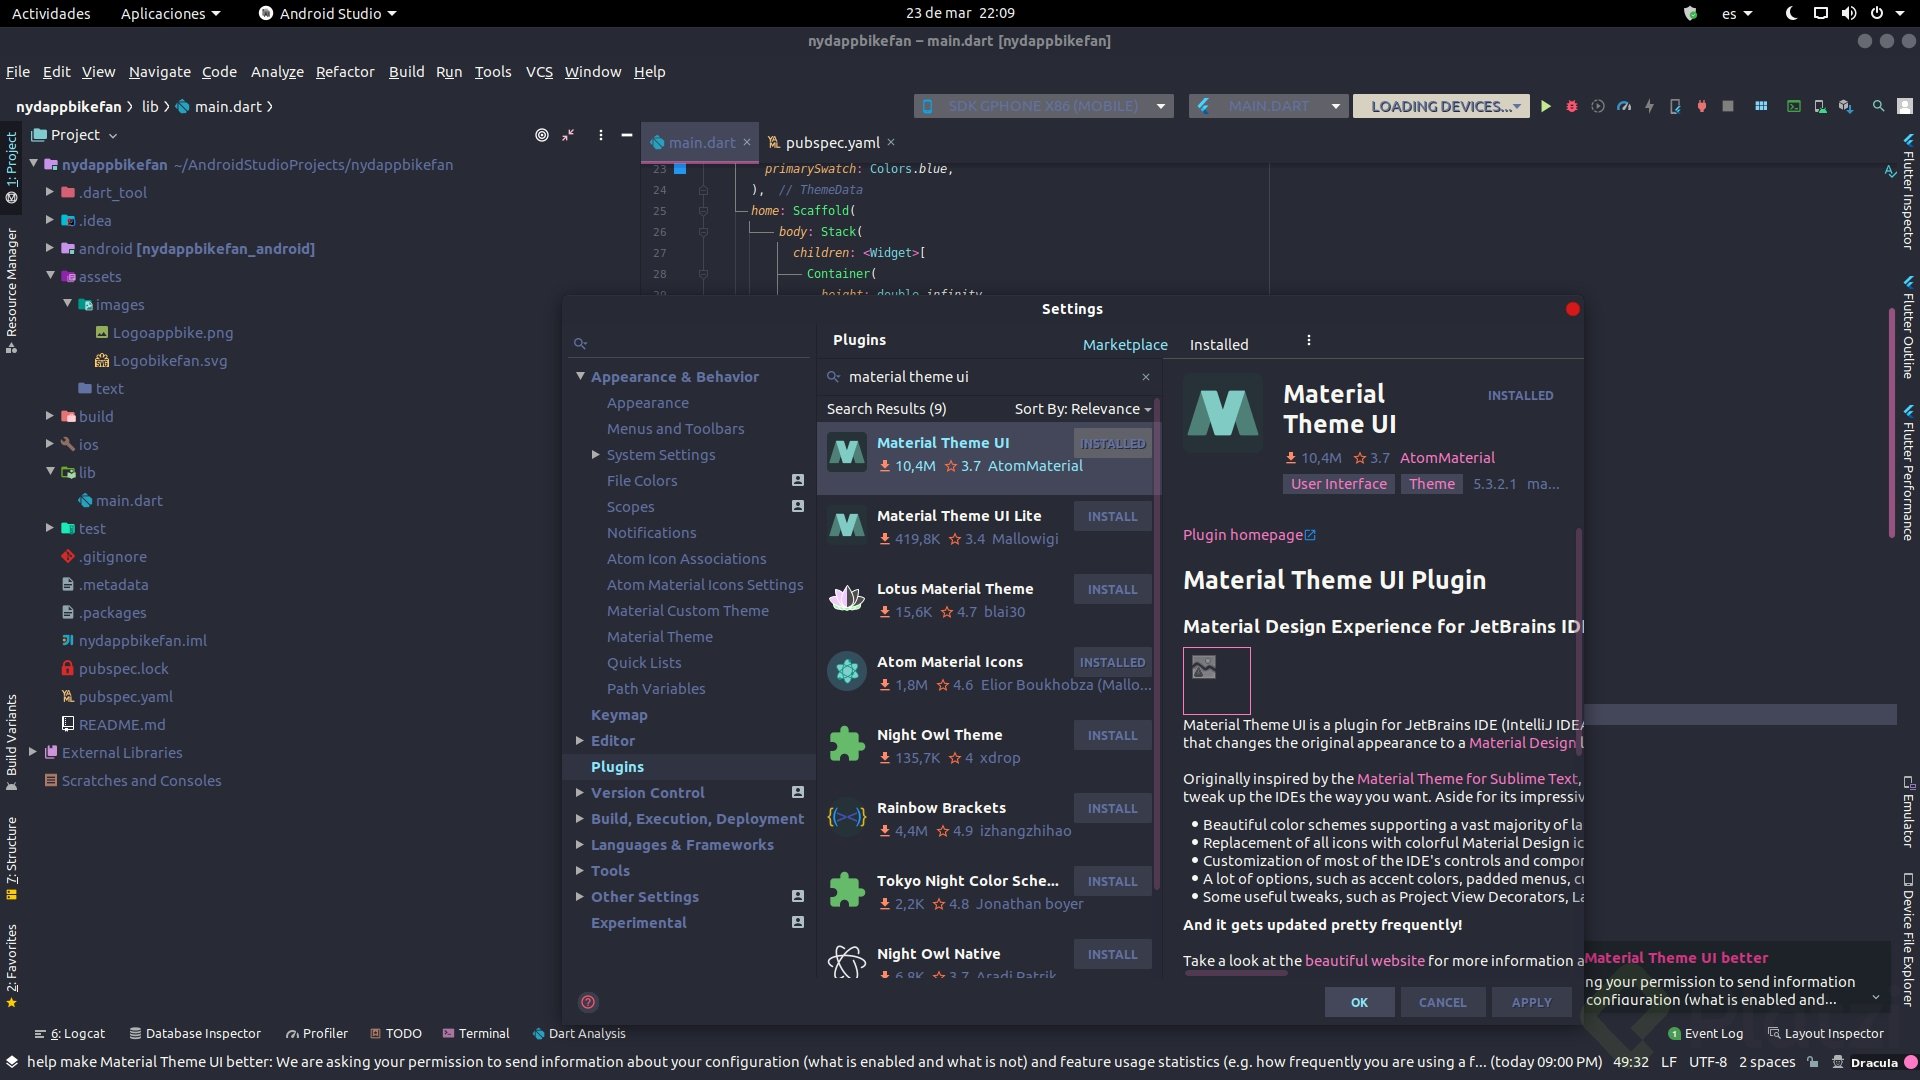The width and height of the screenshot is (1920, 1080).
Task: Open the Sort By Relevance dropdown
Action: click(1083, 409)
